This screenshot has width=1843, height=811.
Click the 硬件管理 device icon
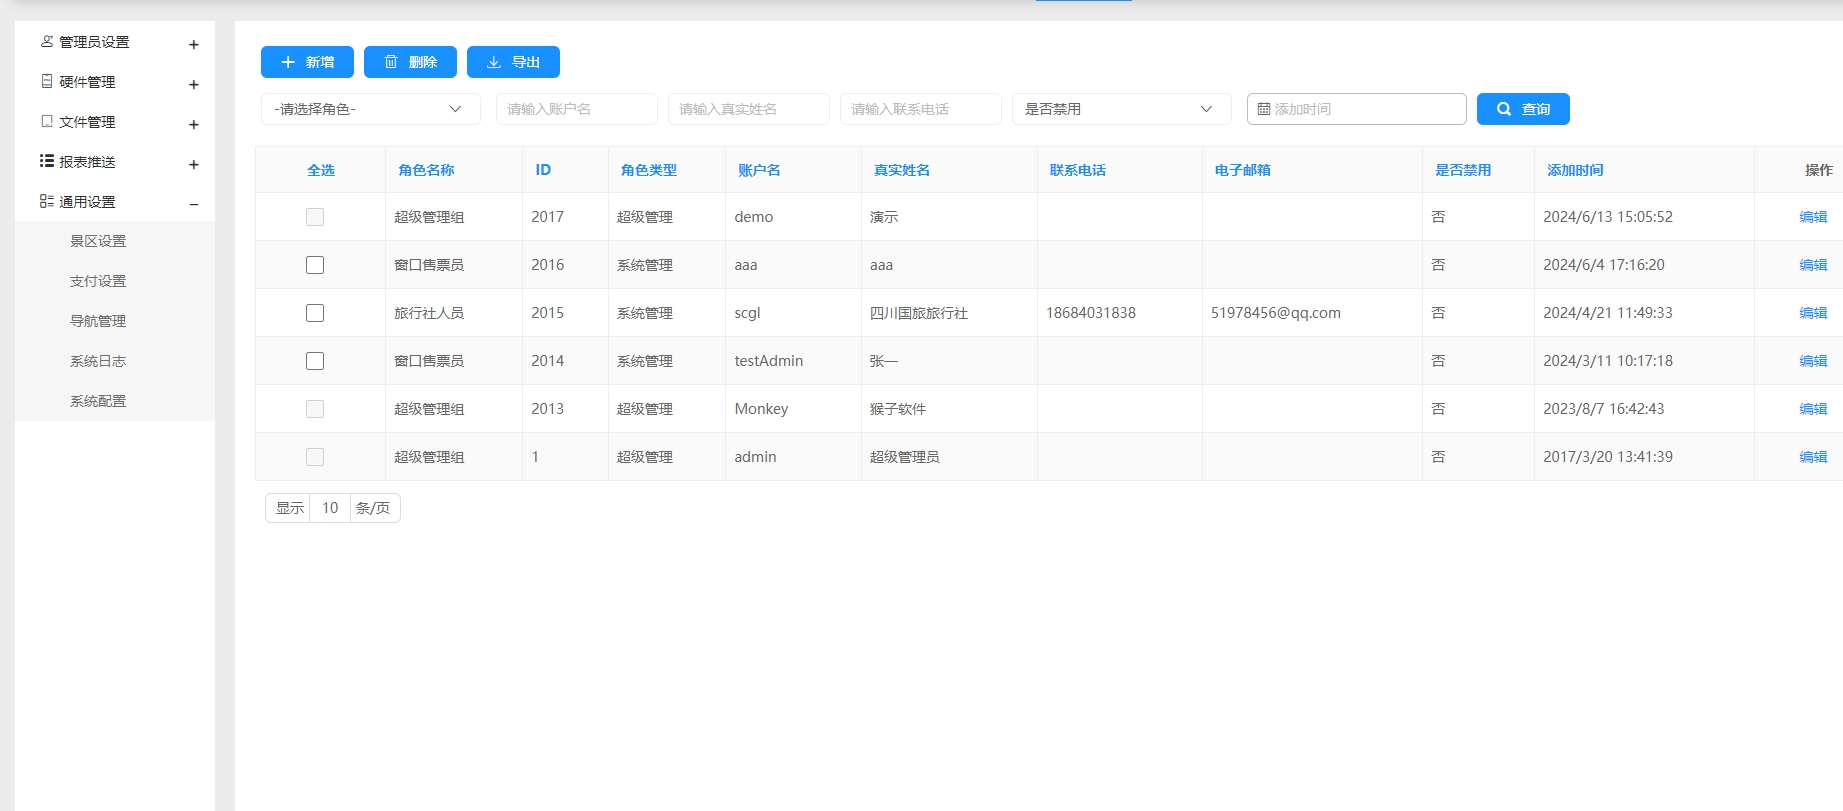coord(47,81)
